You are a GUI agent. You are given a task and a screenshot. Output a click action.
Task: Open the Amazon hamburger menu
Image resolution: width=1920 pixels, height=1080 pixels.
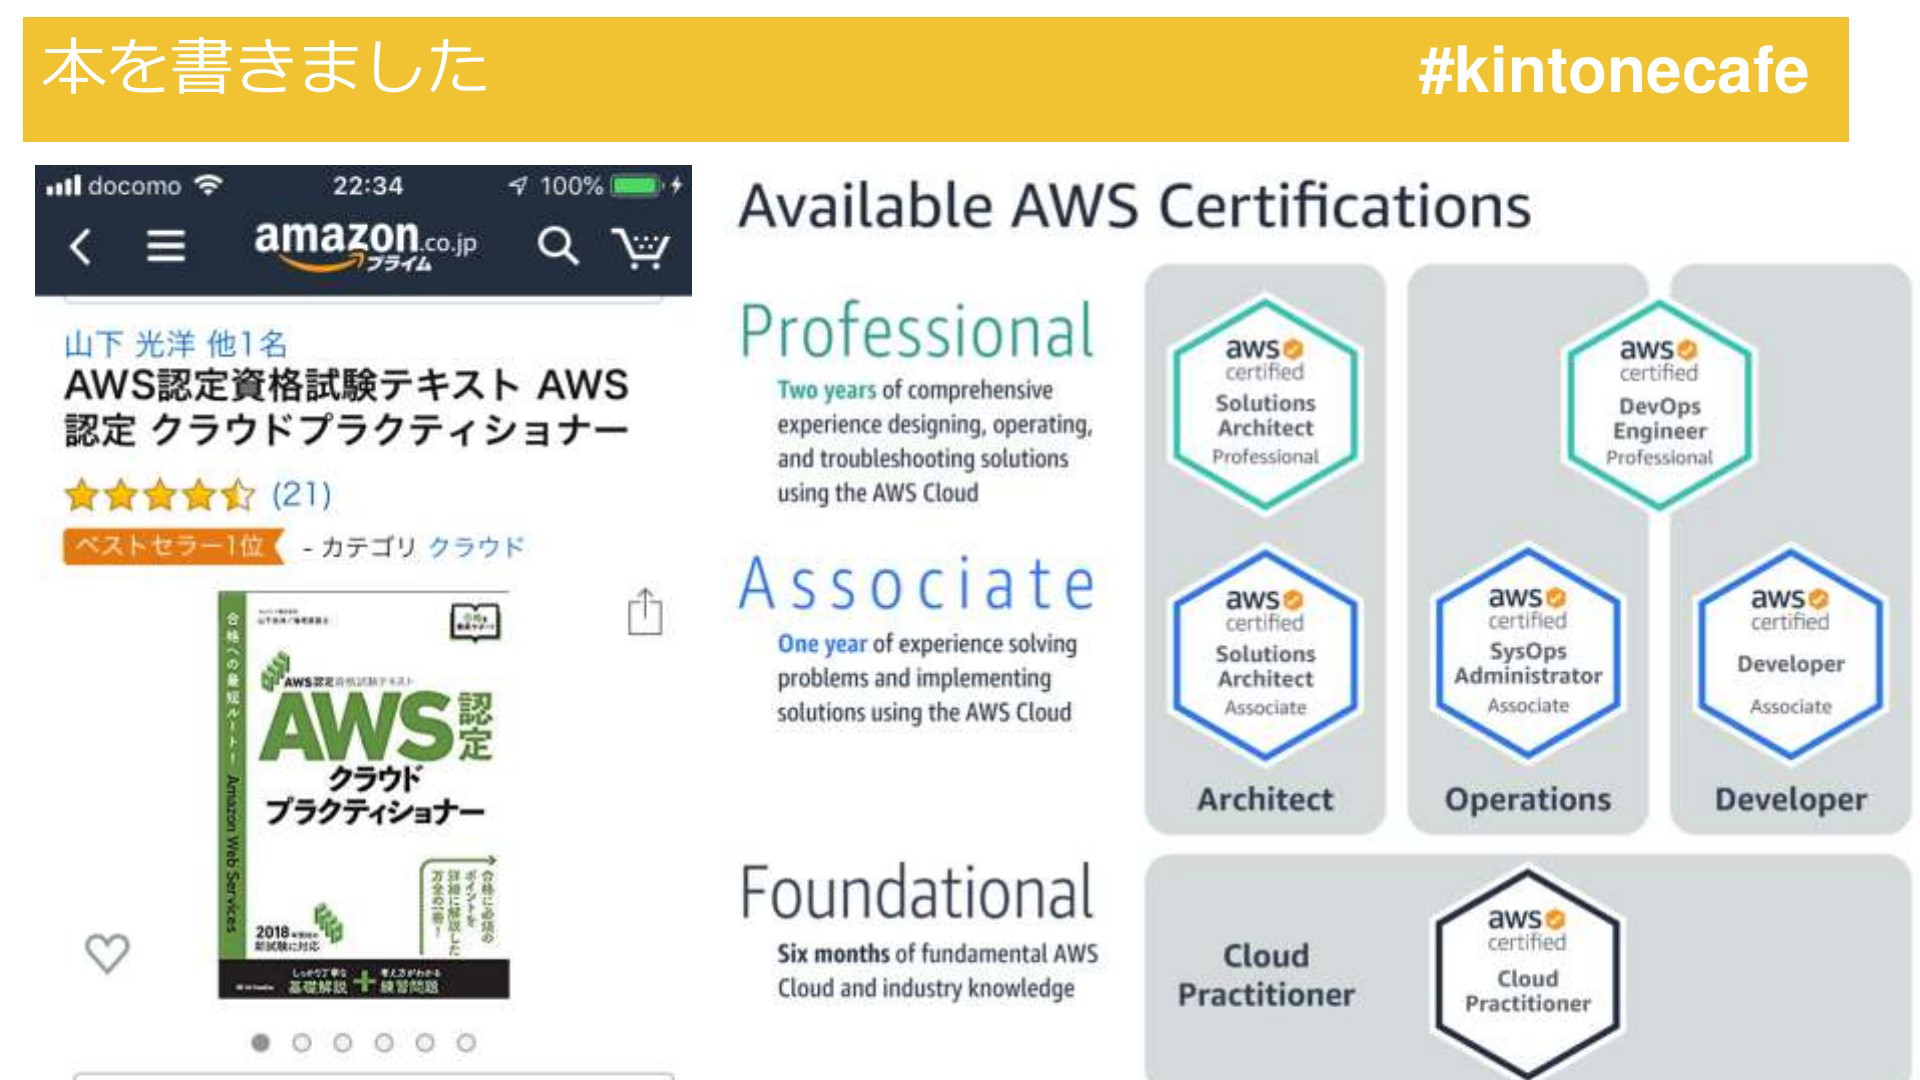pos(165,245)
